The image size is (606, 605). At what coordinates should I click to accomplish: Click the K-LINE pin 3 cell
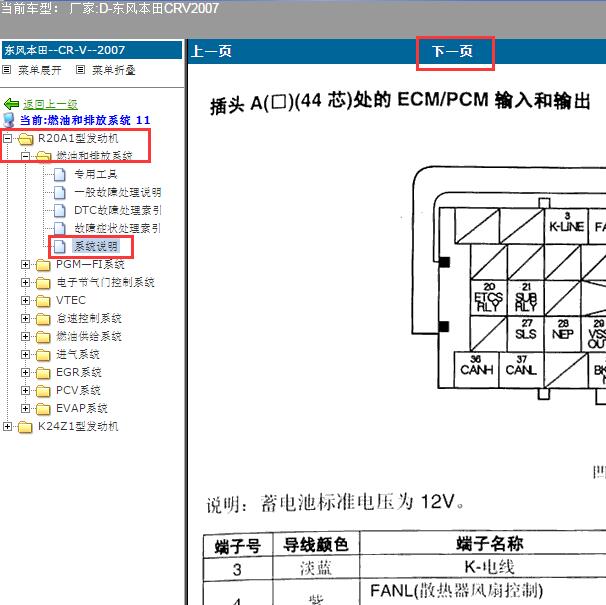[x=567, y=226]
